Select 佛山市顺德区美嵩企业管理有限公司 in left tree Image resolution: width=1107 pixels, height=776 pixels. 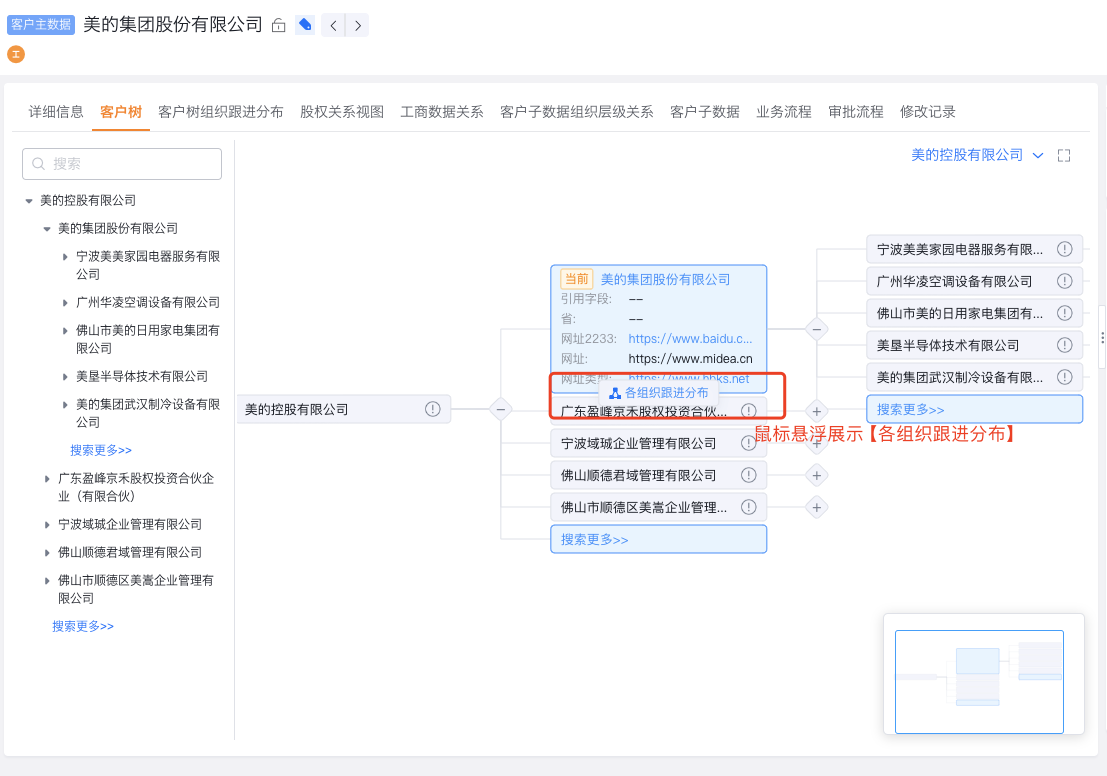tap(136, 590)
